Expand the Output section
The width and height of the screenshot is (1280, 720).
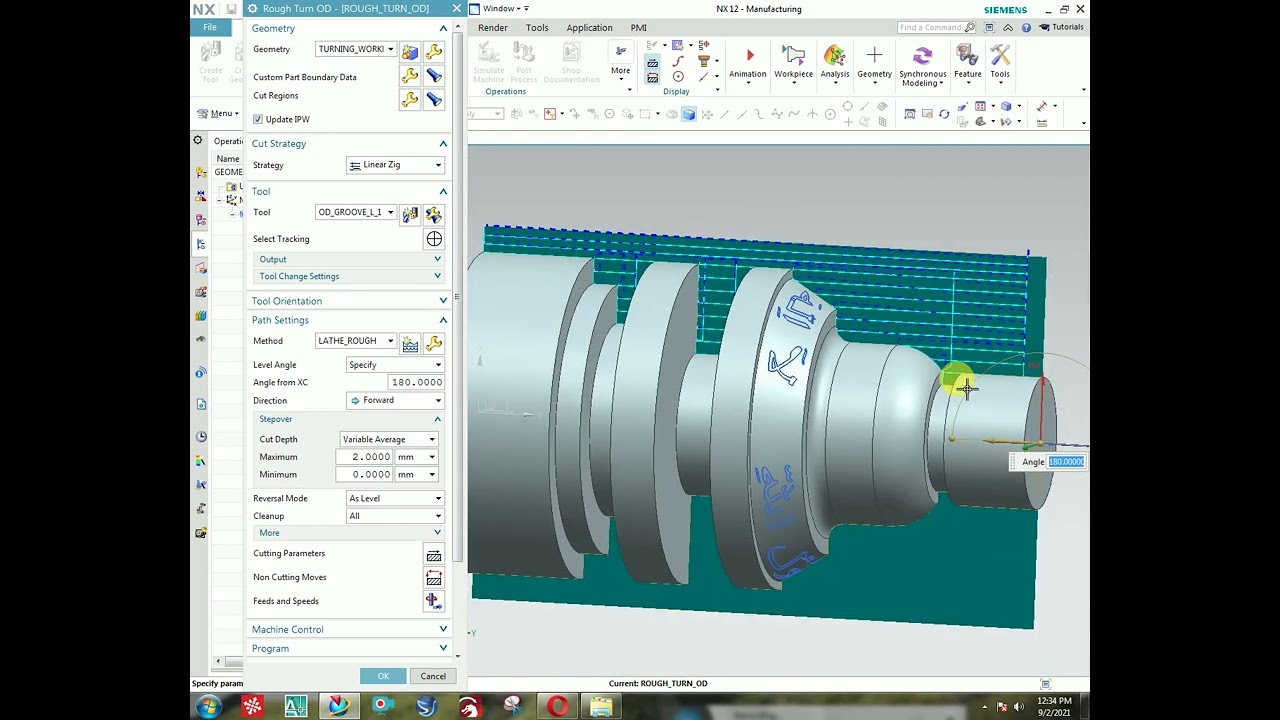[x=348, y=259]
